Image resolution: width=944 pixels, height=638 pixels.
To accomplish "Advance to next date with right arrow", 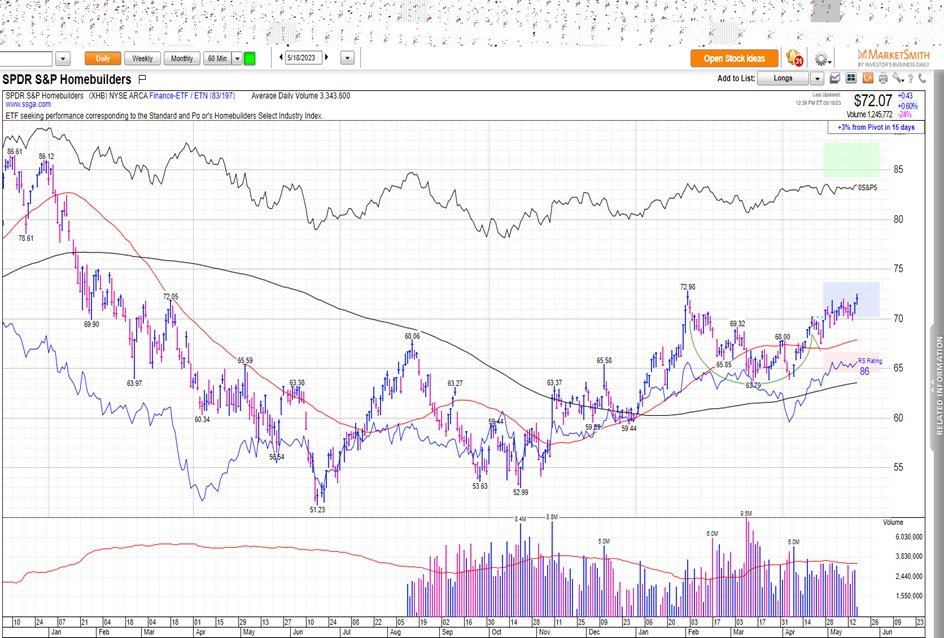I will pos(327,58).
